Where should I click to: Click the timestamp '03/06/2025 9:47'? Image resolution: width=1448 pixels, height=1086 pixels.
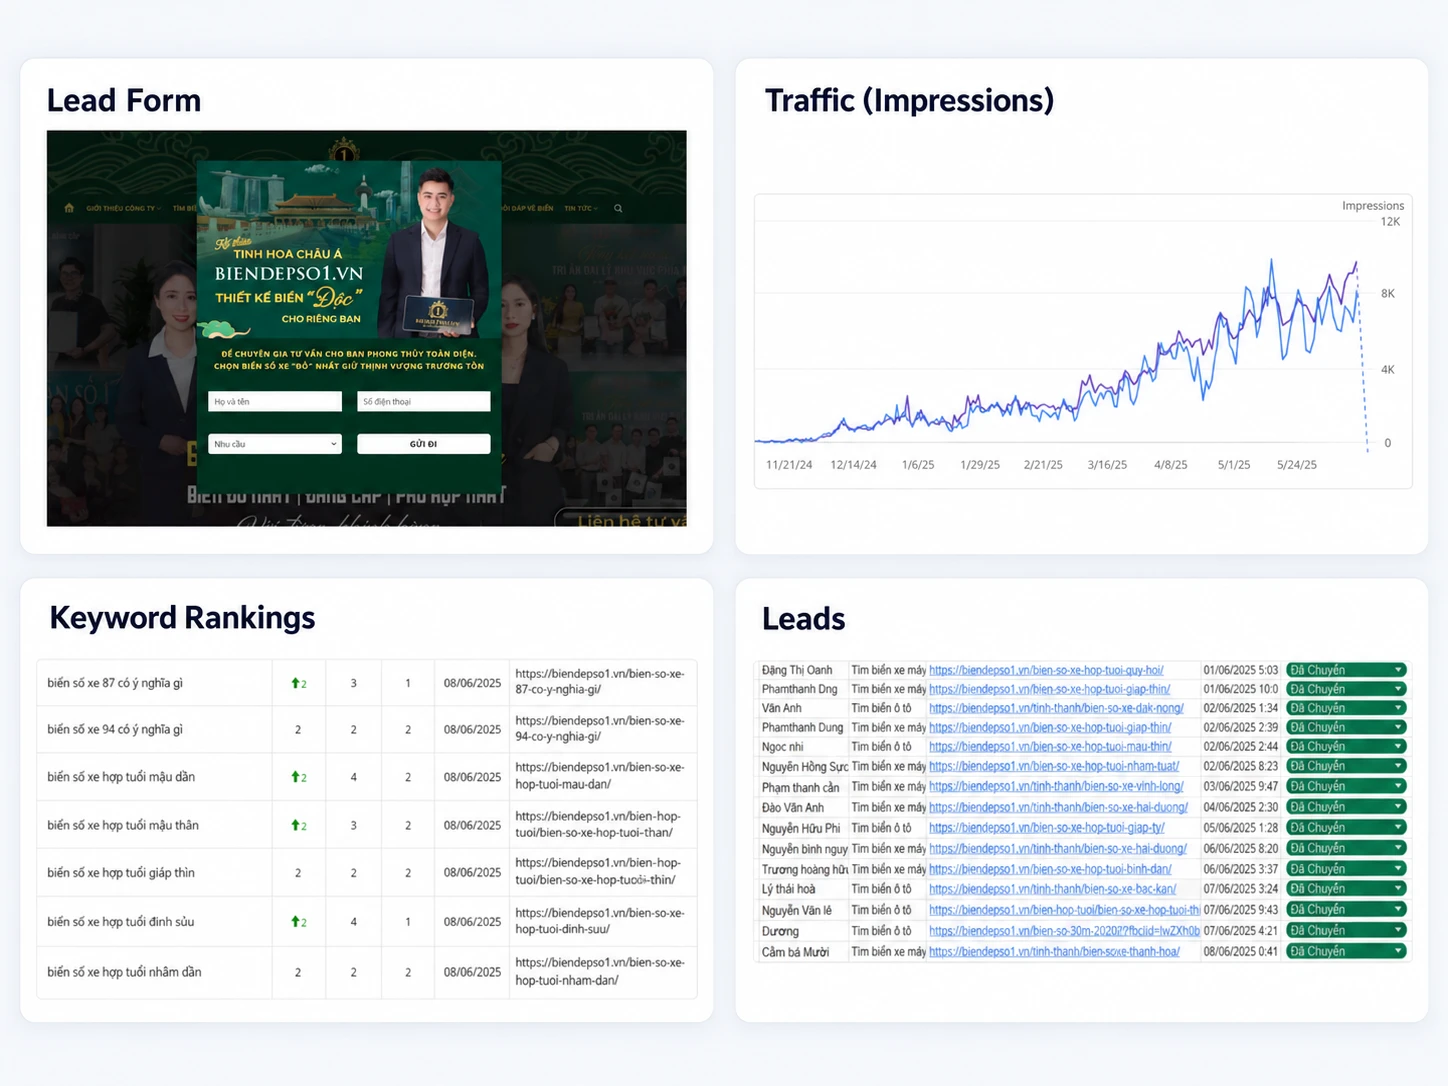tap(1241, 786)
